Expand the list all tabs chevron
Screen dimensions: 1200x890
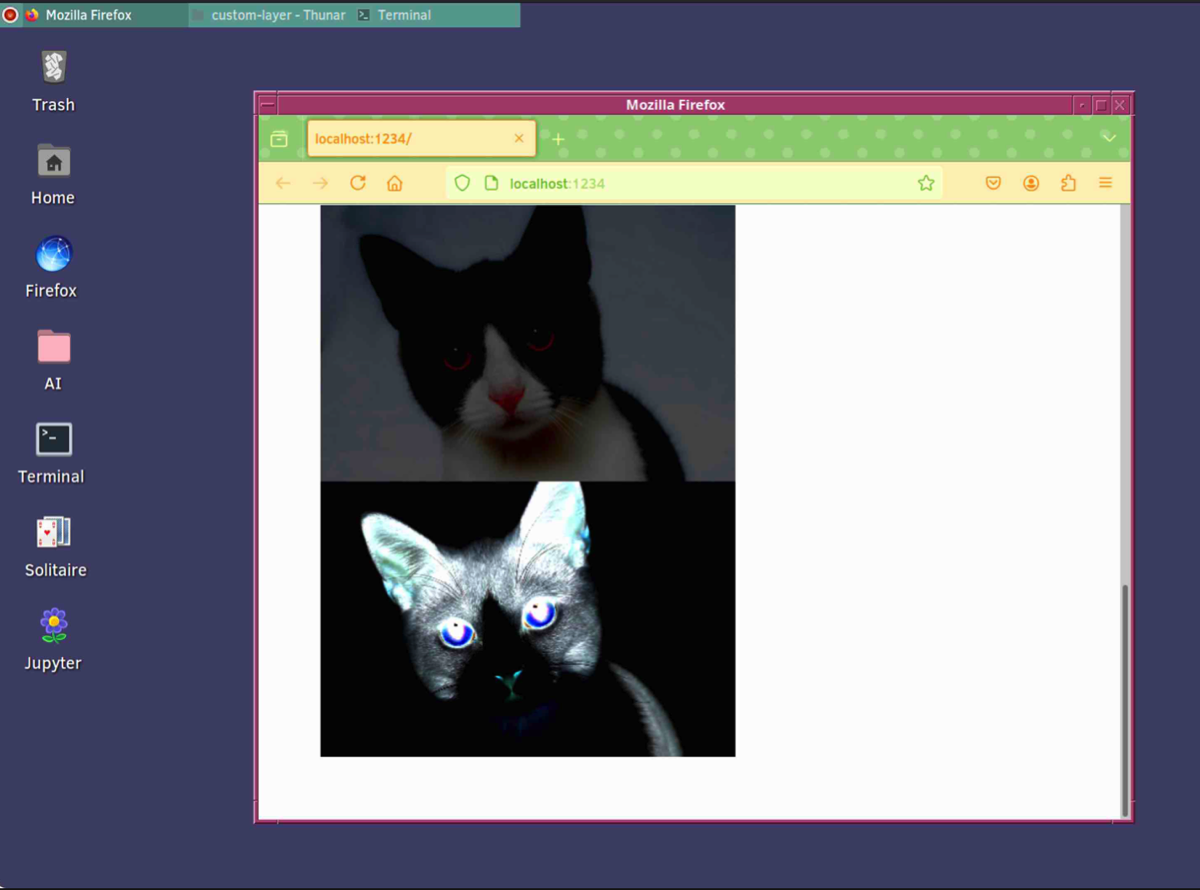tap(1109, 138)
